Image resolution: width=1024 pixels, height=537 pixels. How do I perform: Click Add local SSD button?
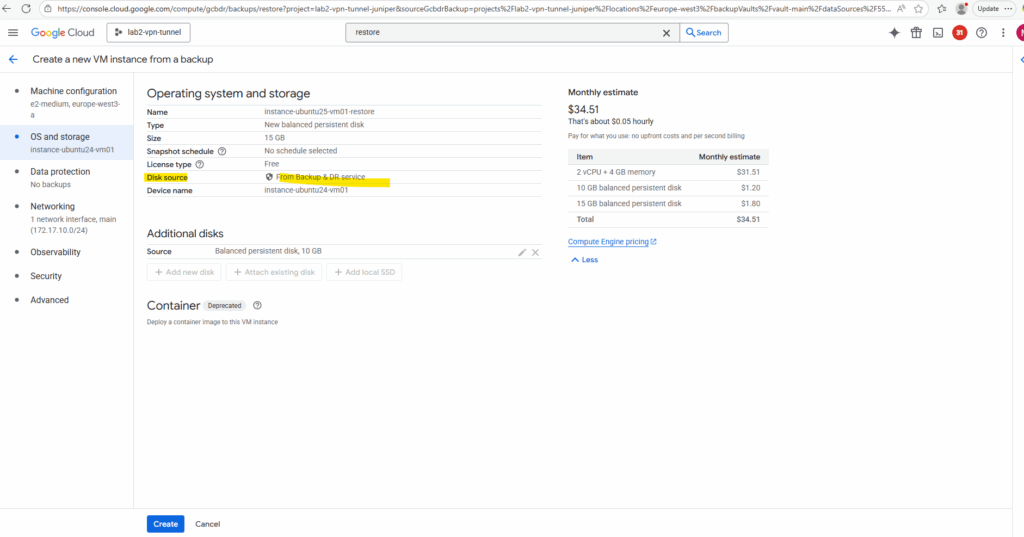(364, 272)
